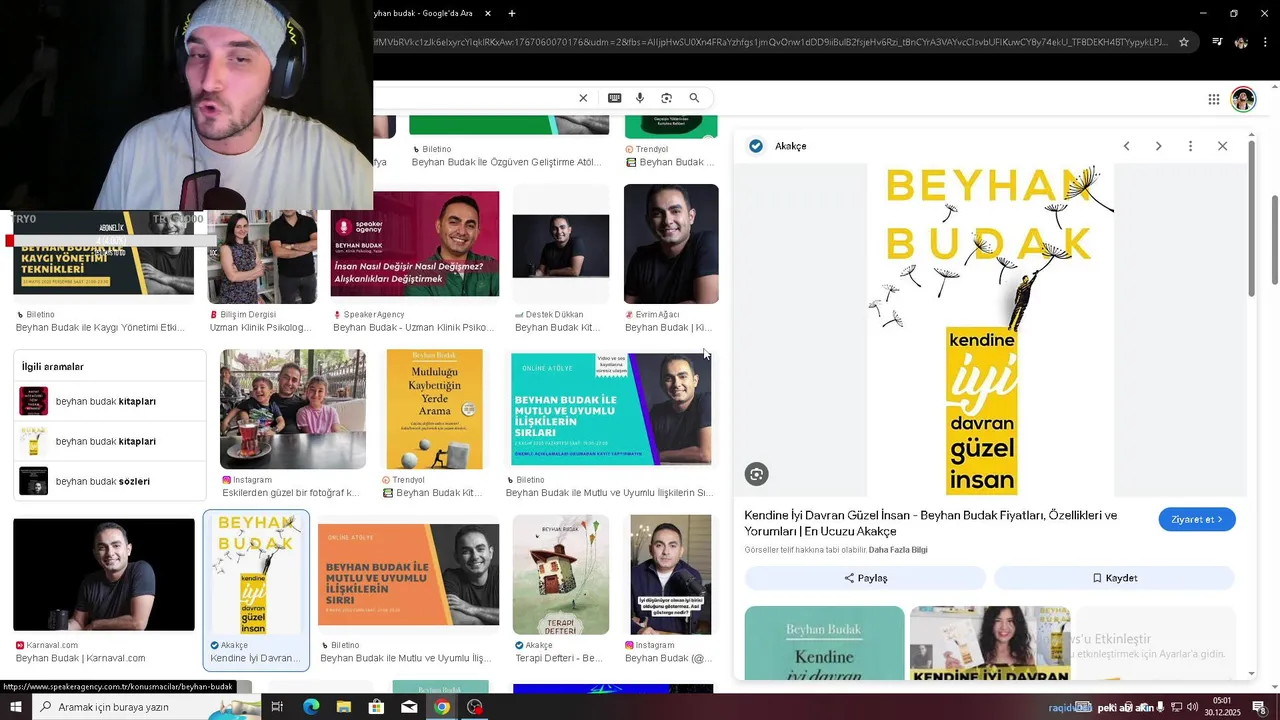
Task: Open the large Beyhan Budak book cover
Action: pos(991,330)
